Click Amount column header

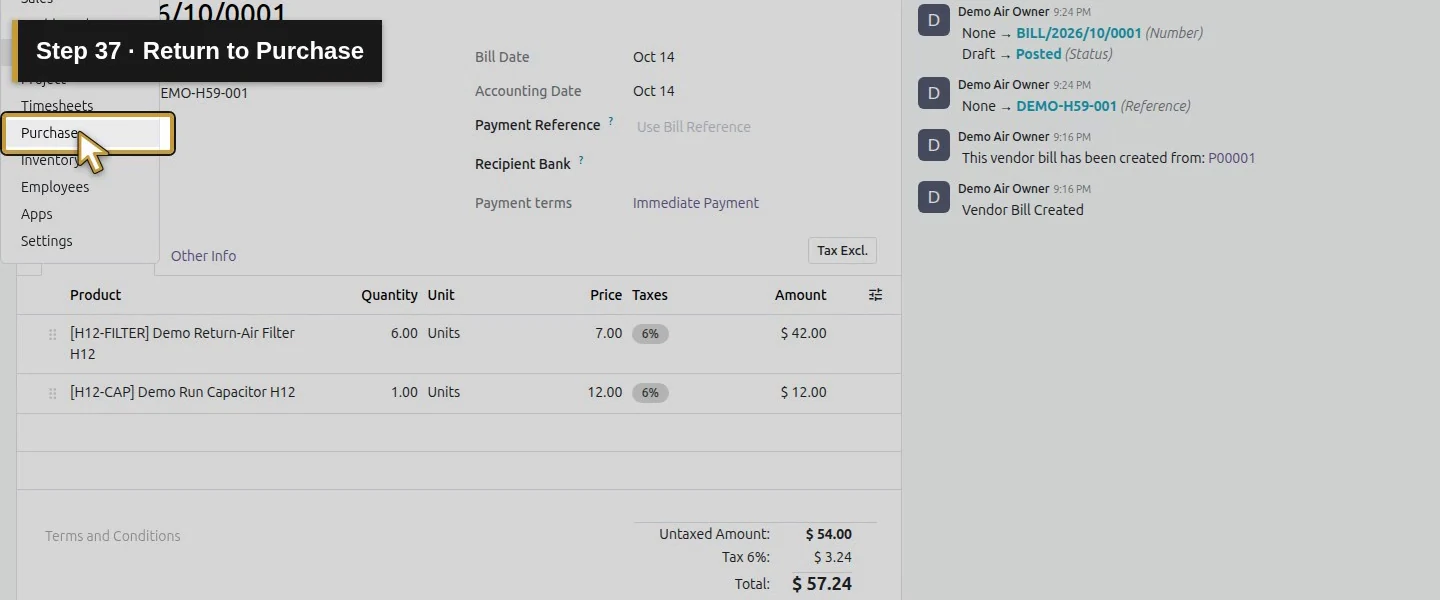[801, 295]
